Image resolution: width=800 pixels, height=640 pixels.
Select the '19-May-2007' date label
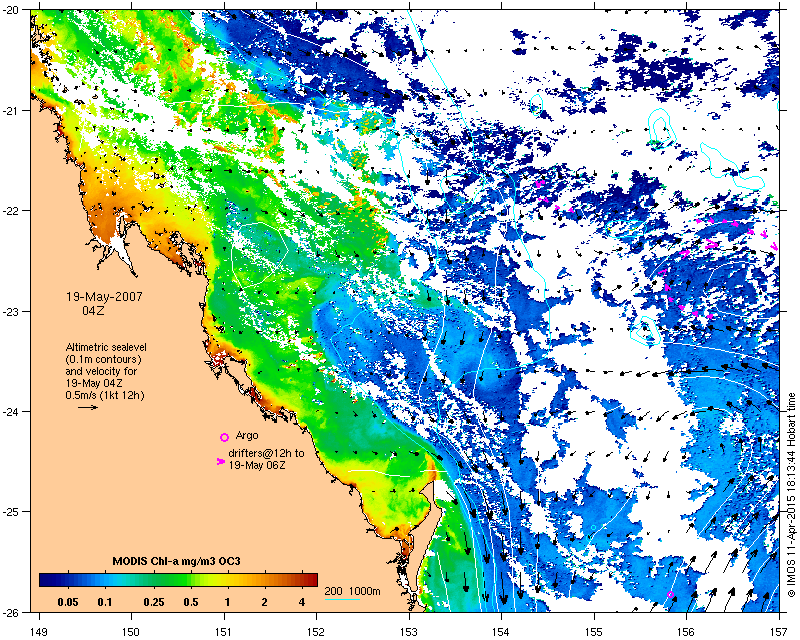pyautogui.click(x=104, y=297)
